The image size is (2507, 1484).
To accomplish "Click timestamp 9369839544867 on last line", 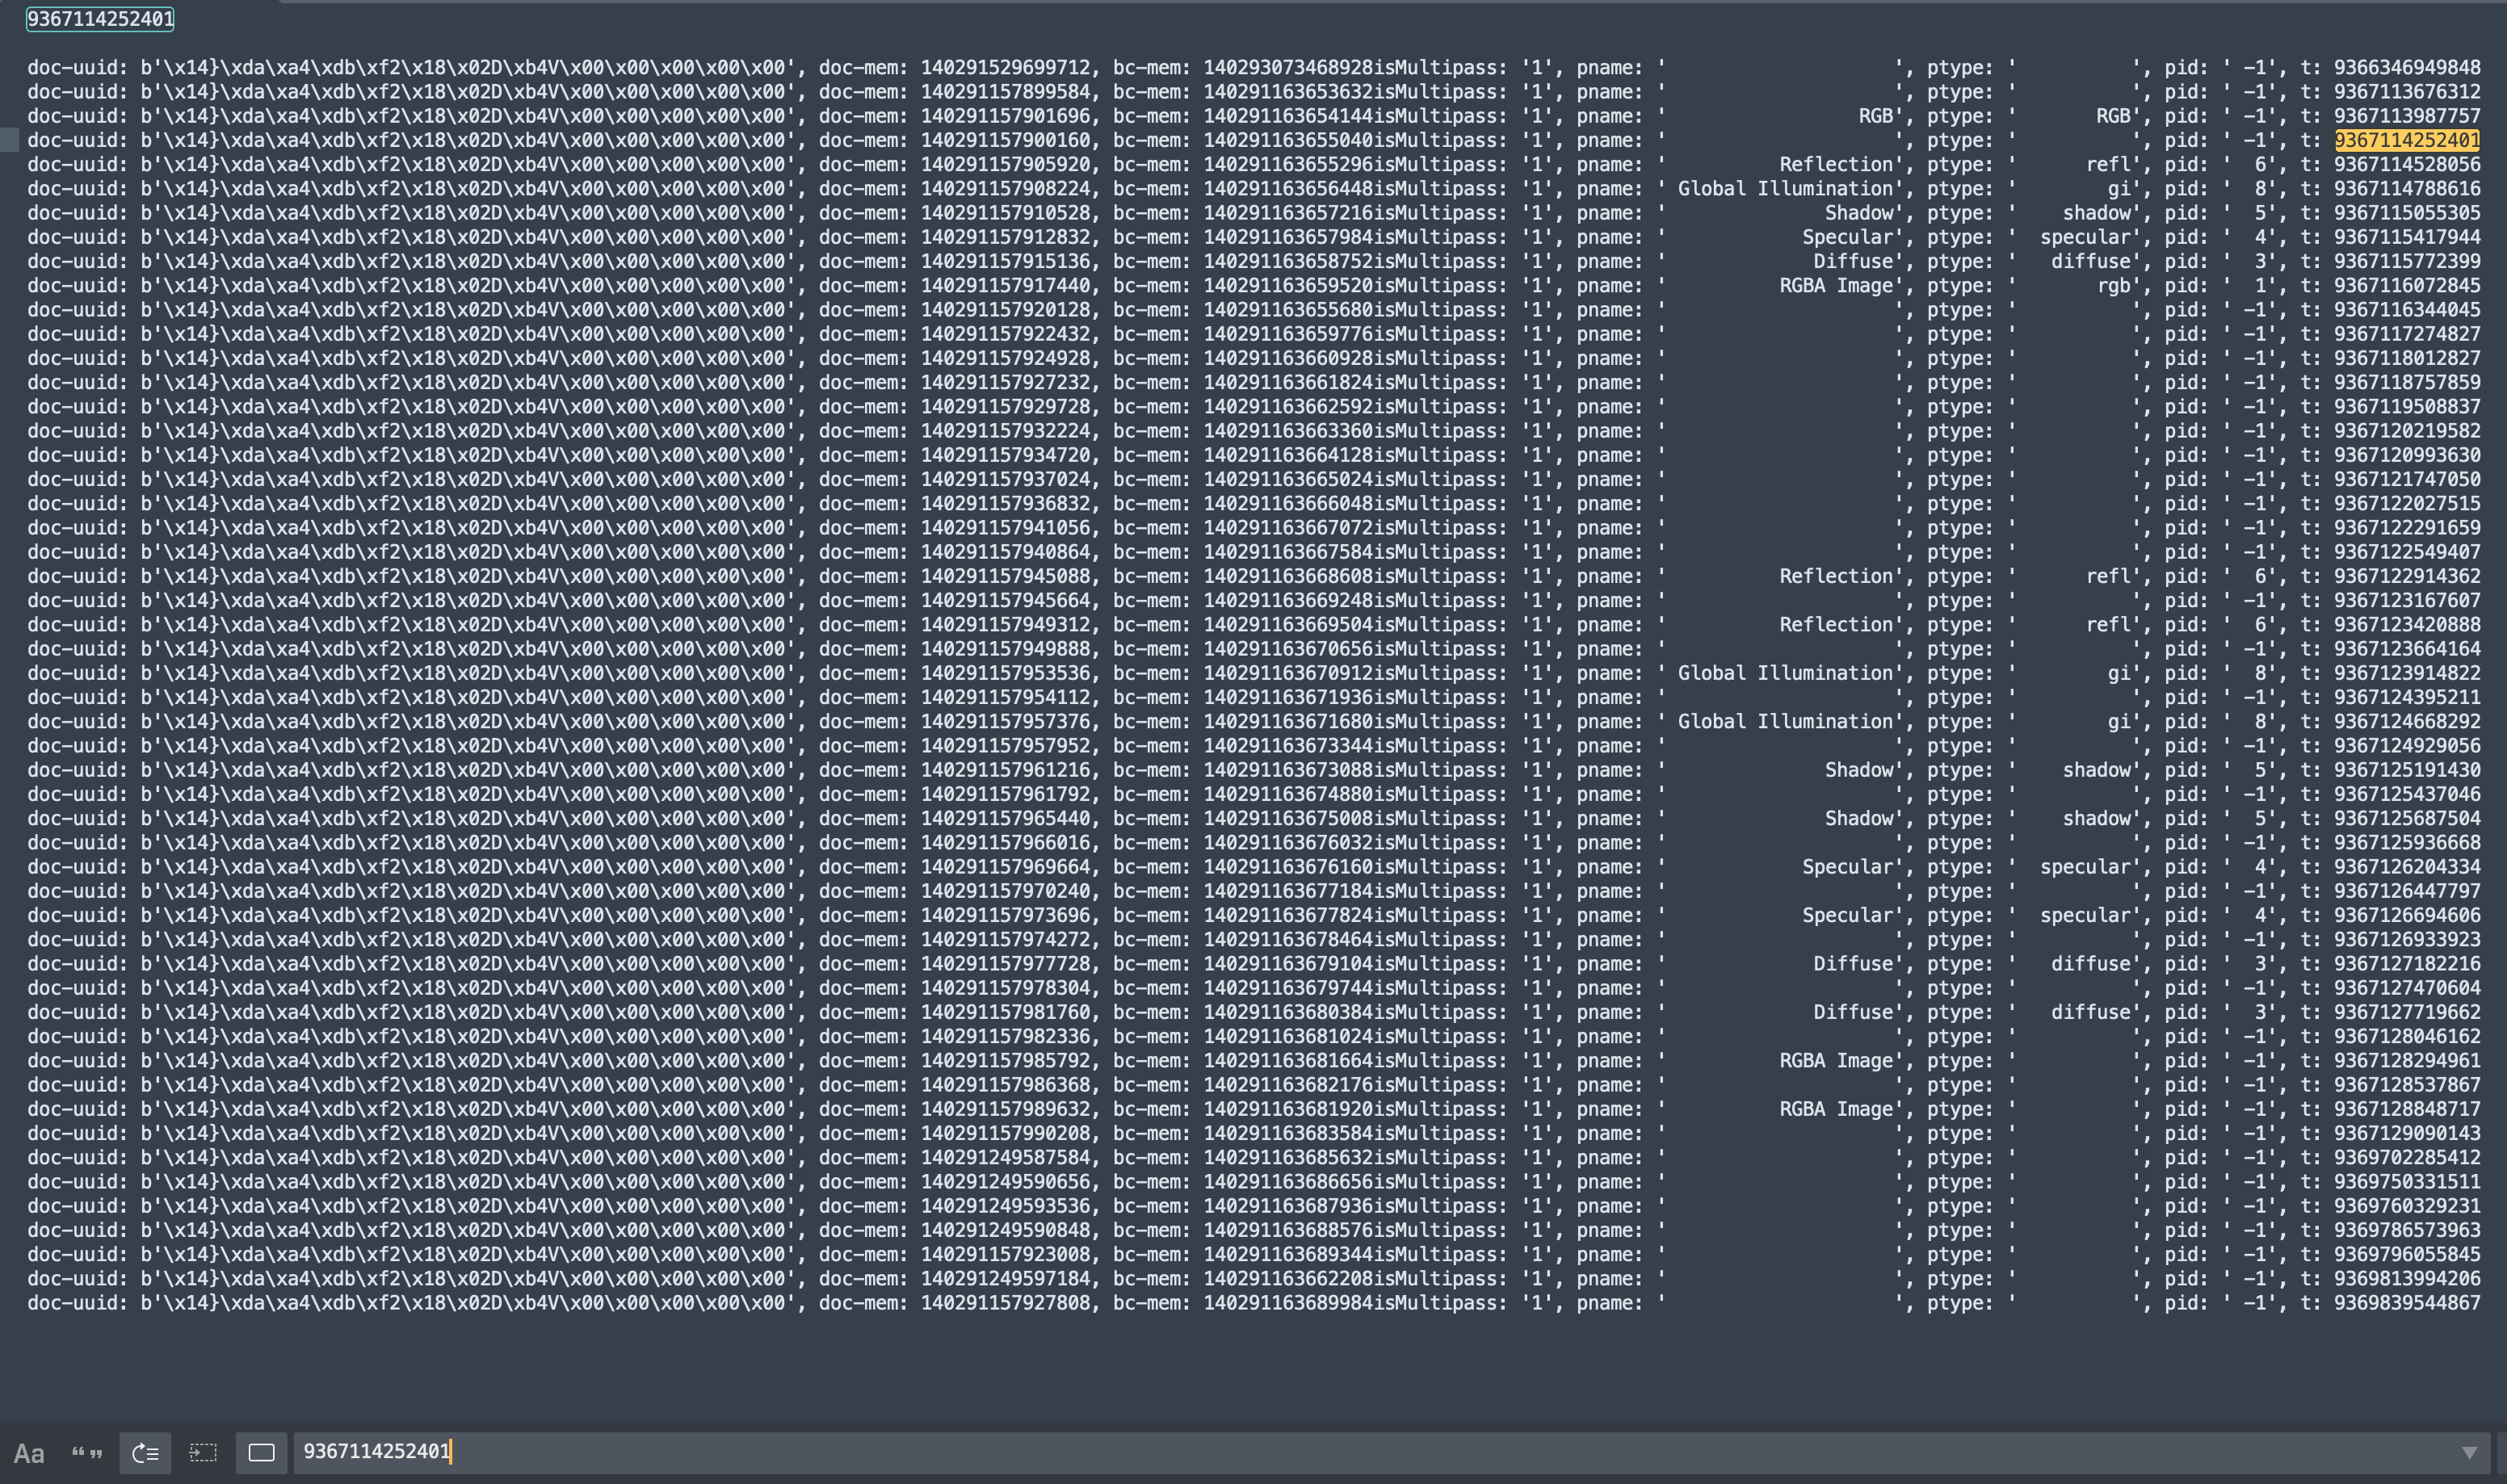I will pyautogui.click(x=2406, y=1303).
